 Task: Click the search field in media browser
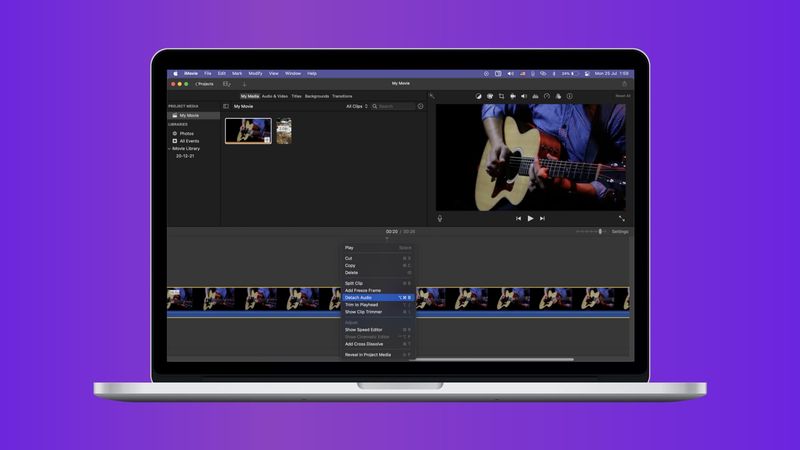click(x=393, y=106)
